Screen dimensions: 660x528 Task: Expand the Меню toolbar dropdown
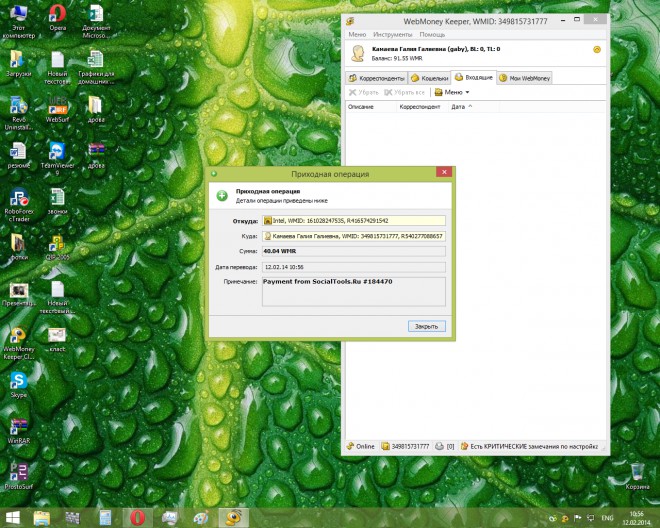coord(452,92)
